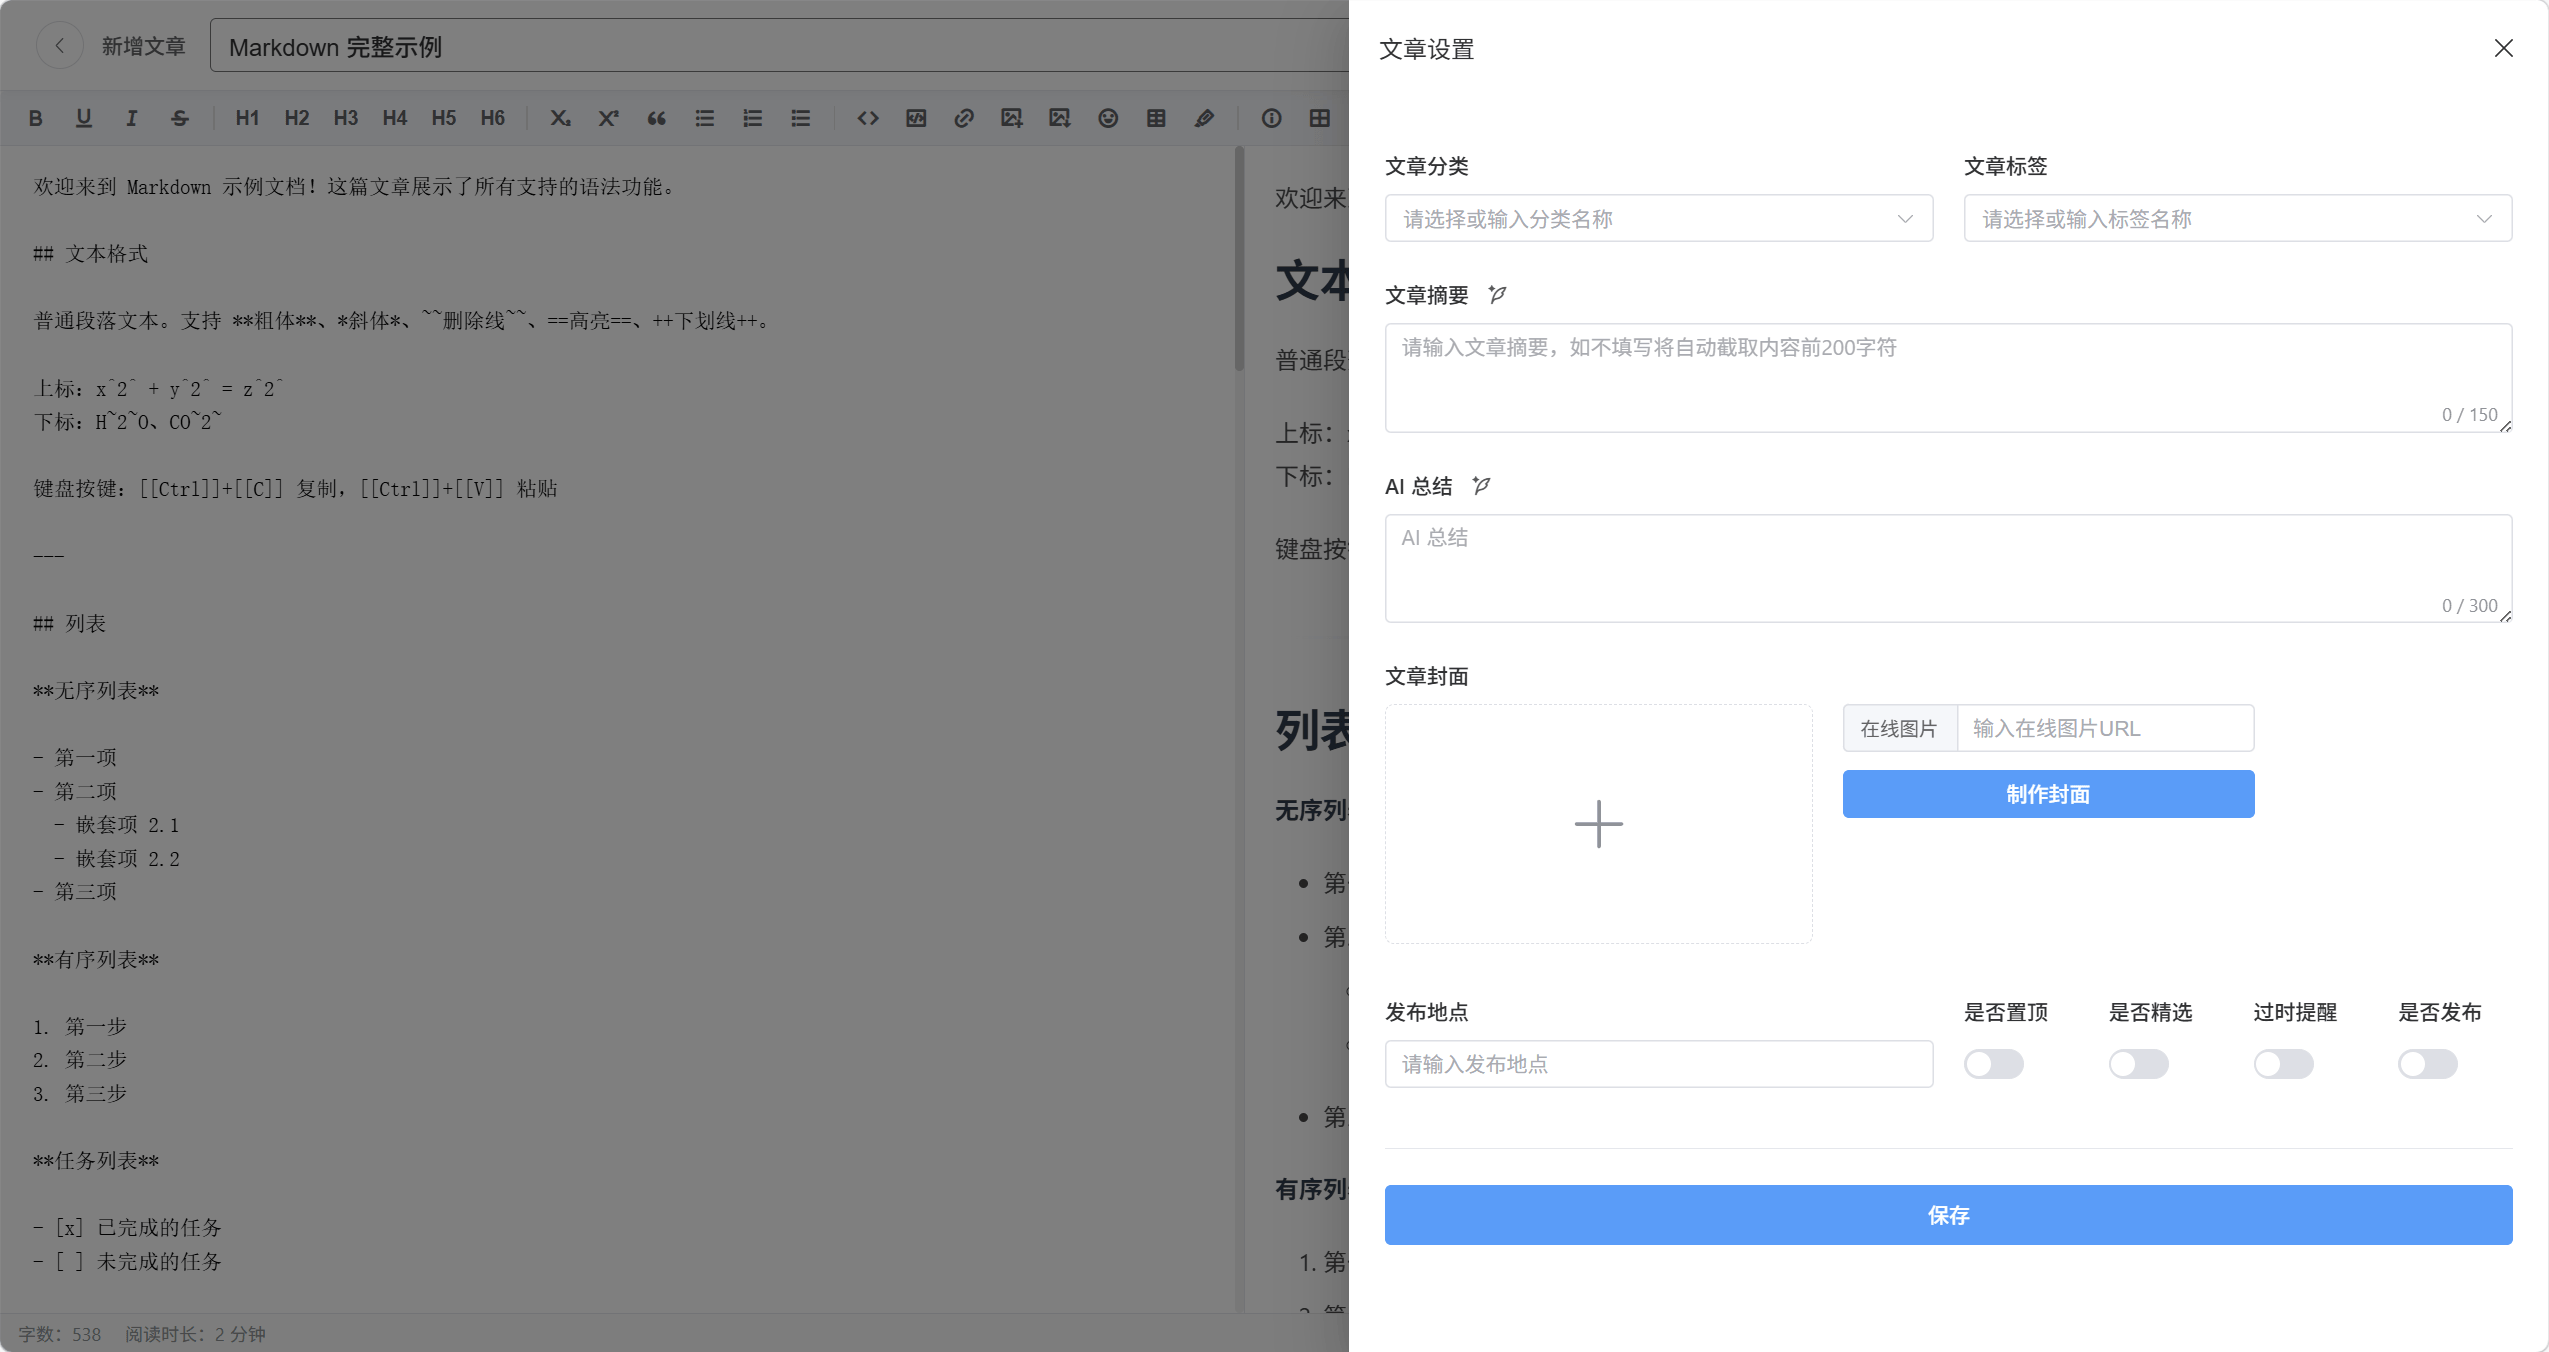This screenshot has height=1352, width=2549.
Task: Focus the AI 总结 text area
Action: (1949, 568)
